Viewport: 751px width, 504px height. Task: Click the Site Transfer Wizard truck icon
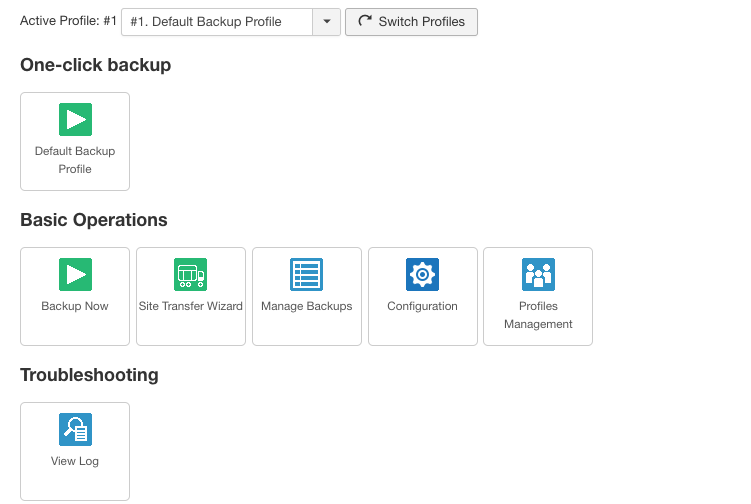pos(190,275)
